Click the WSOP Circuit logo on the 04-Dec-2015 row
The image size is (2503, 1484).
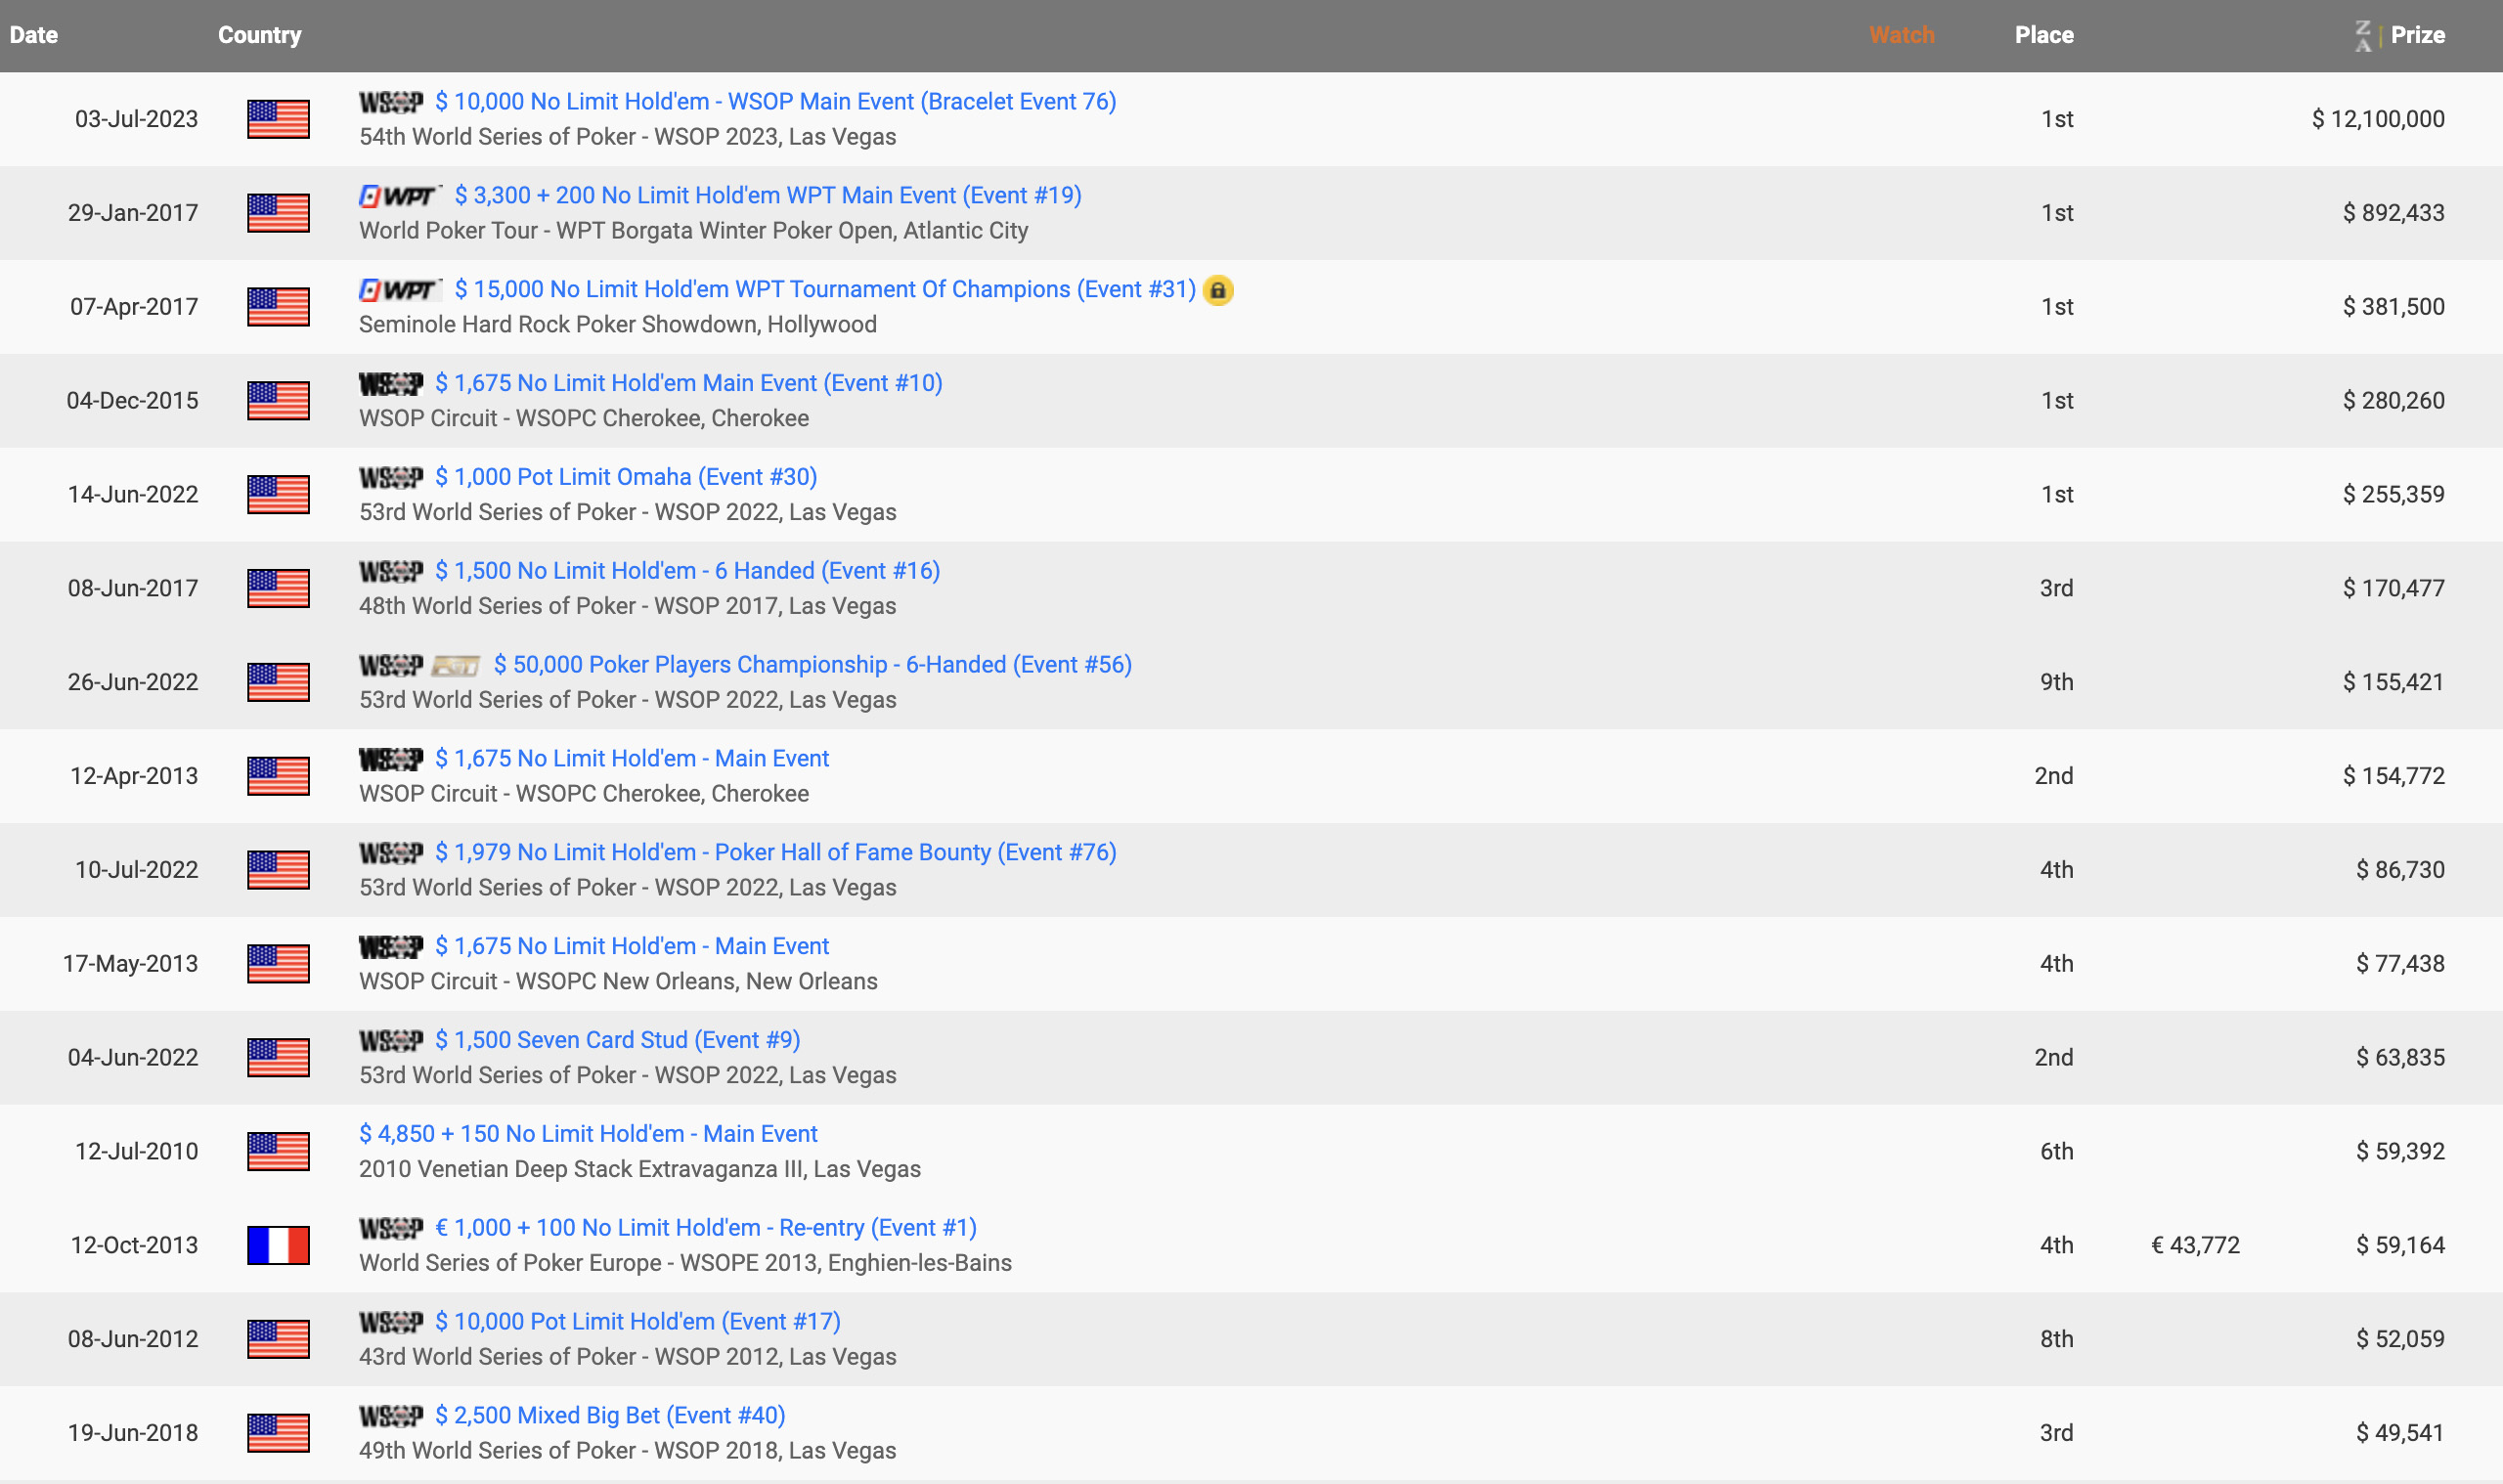391,384
